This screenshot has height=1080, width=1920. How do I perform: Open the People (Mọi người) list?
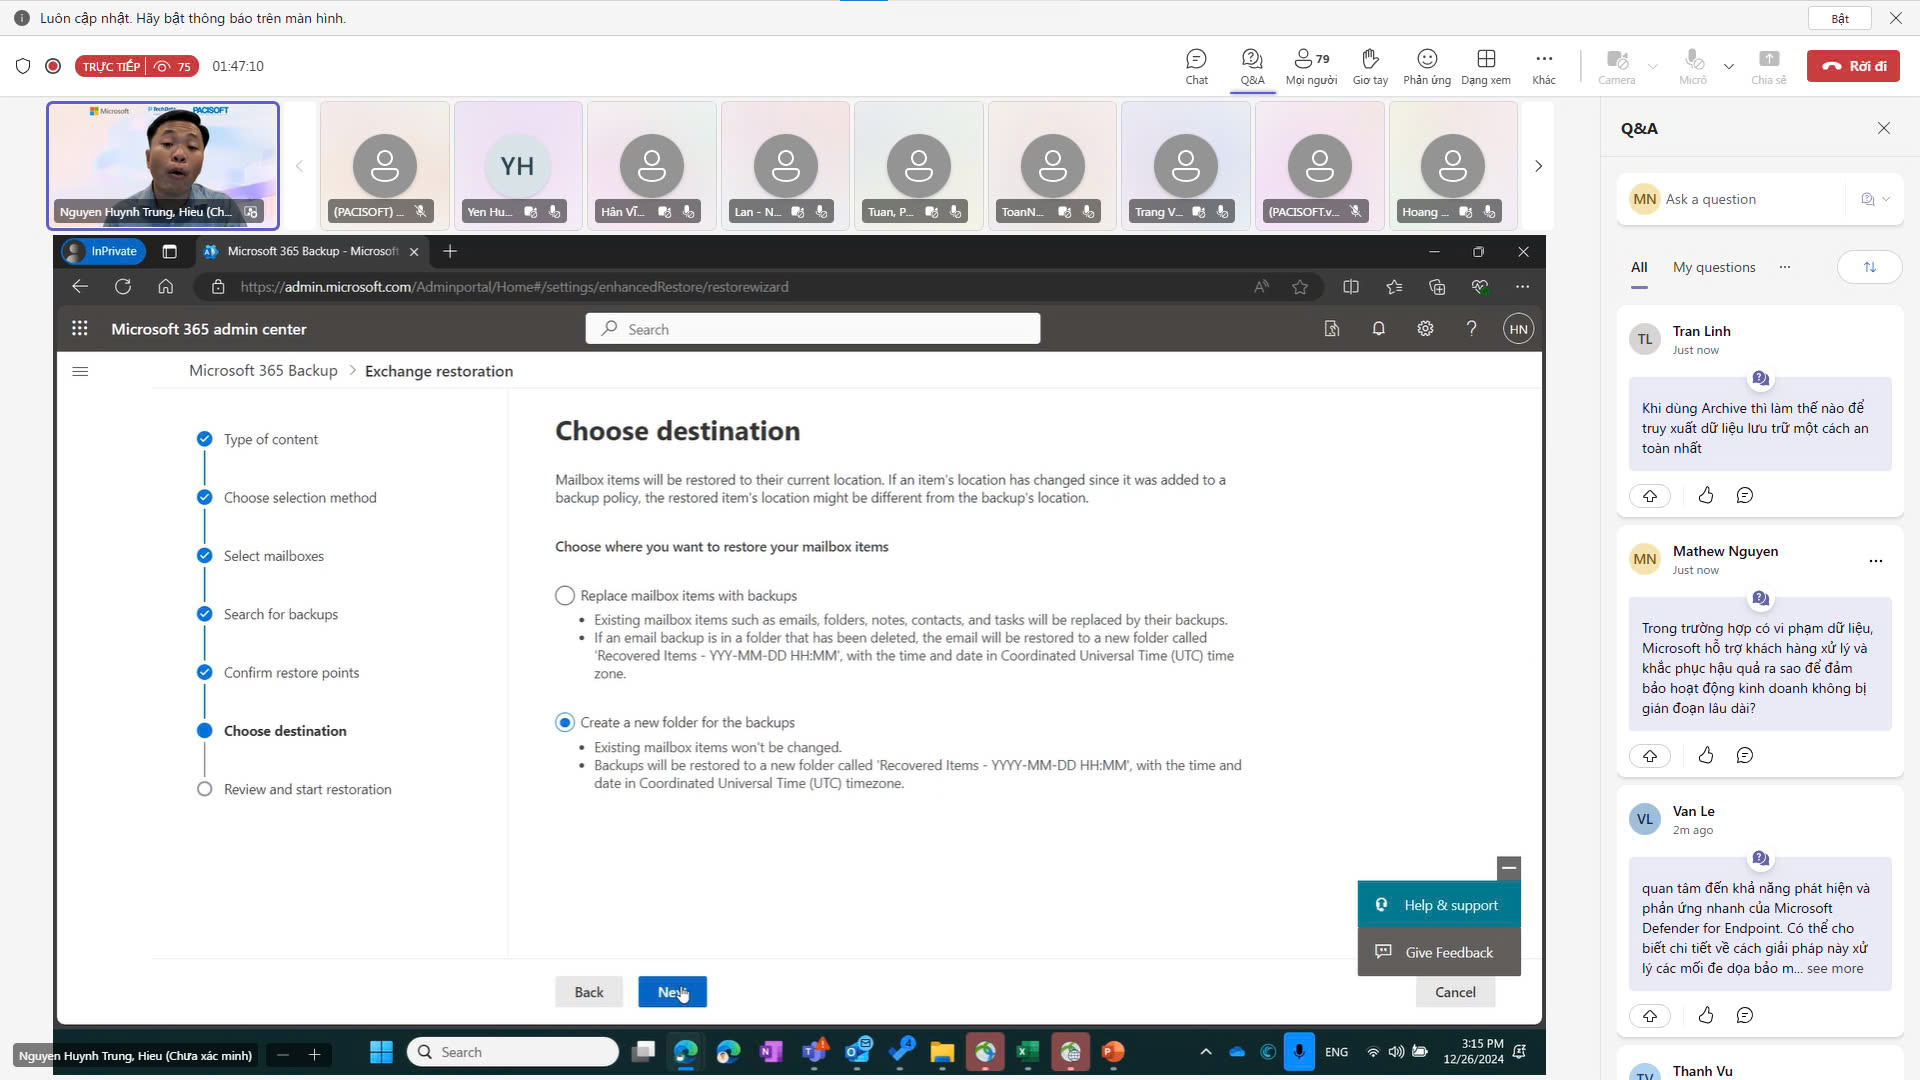1311,66
